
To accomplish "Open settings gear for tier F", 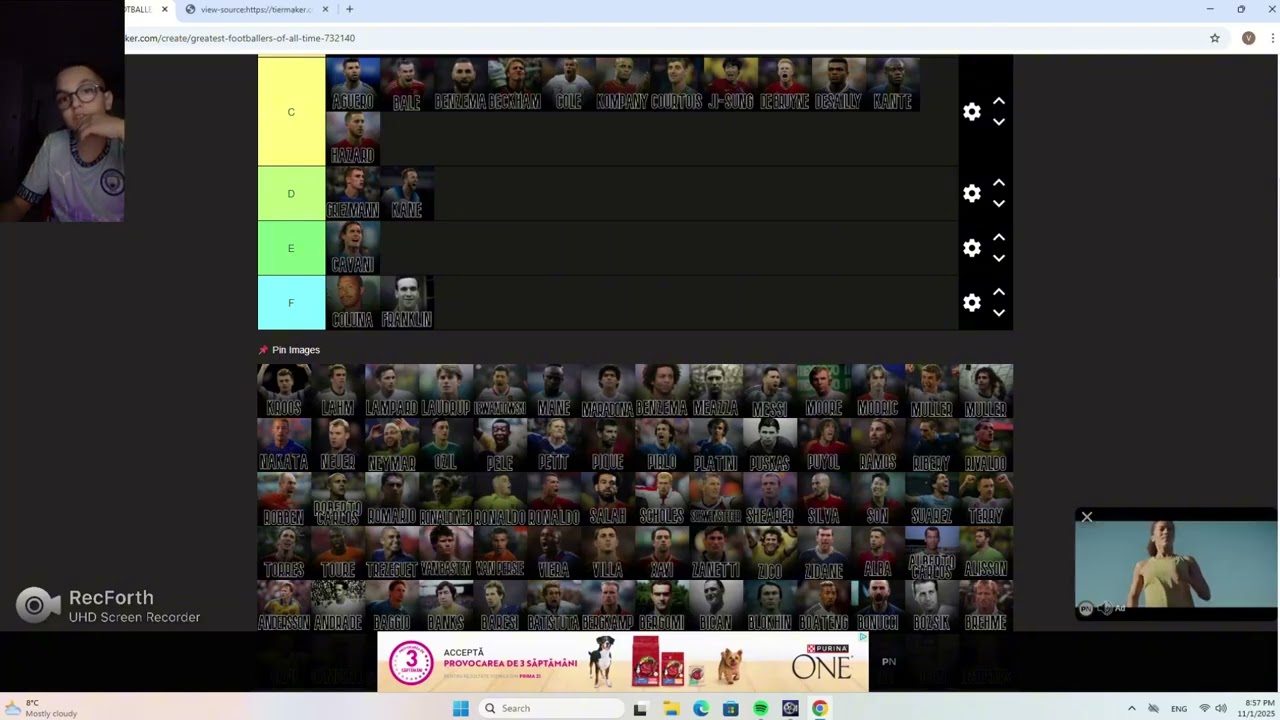I will [972, 303].
